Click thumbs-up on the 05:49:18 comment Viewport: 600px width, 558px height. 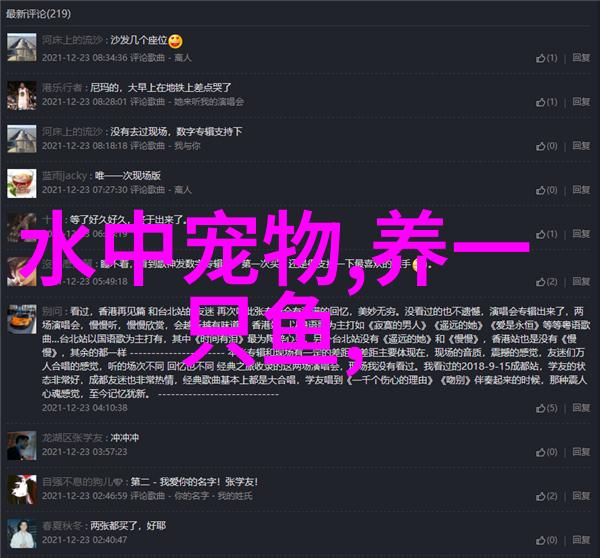(546, 282)
